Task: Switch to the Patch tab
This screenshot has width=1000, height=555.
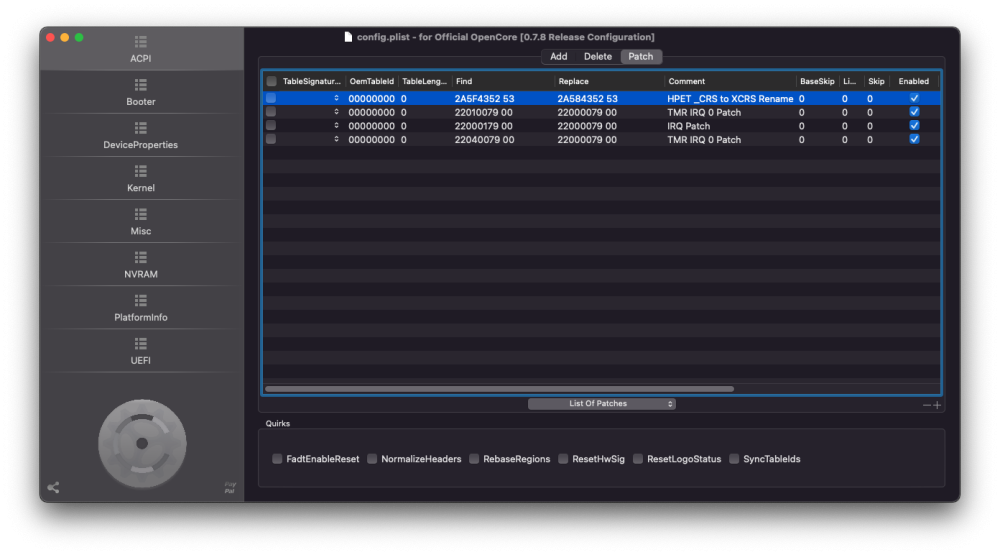Action: (x=641, y=56)
